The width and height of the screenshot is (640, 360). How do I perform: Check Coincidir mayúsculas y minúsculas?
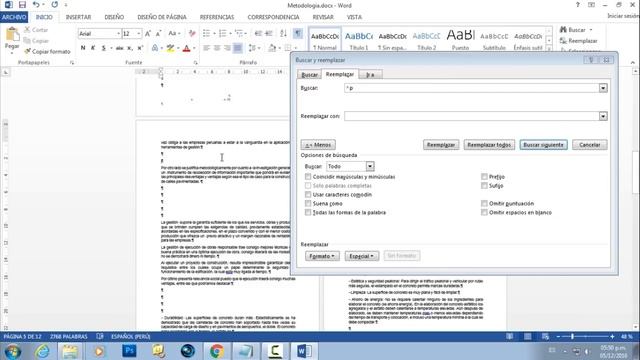pyautogui.click(x=308, y=177)
